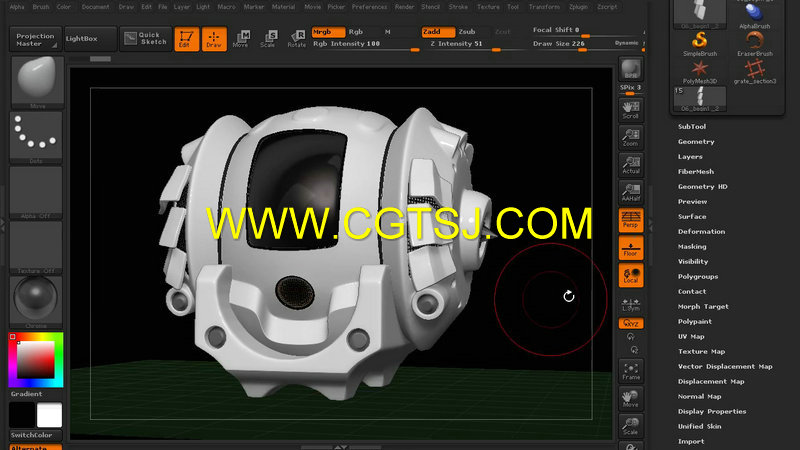Choose the PolyMesh3D star tool
Viewport: 800px width, 450px height.
[x=699, y=71]
